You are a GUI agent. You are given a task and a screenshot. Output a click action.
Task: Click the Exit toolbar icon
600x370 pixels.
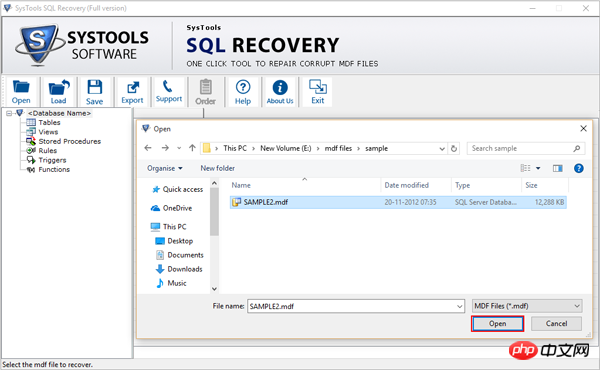coord(318,91)
